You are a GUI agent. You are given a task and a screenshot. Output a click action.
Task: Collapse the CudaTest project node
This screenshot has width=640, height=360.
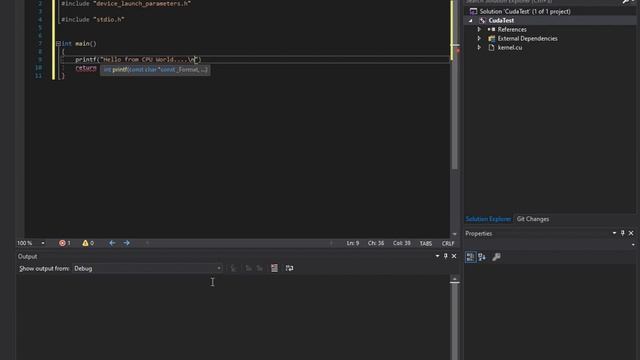coord(471,20)
